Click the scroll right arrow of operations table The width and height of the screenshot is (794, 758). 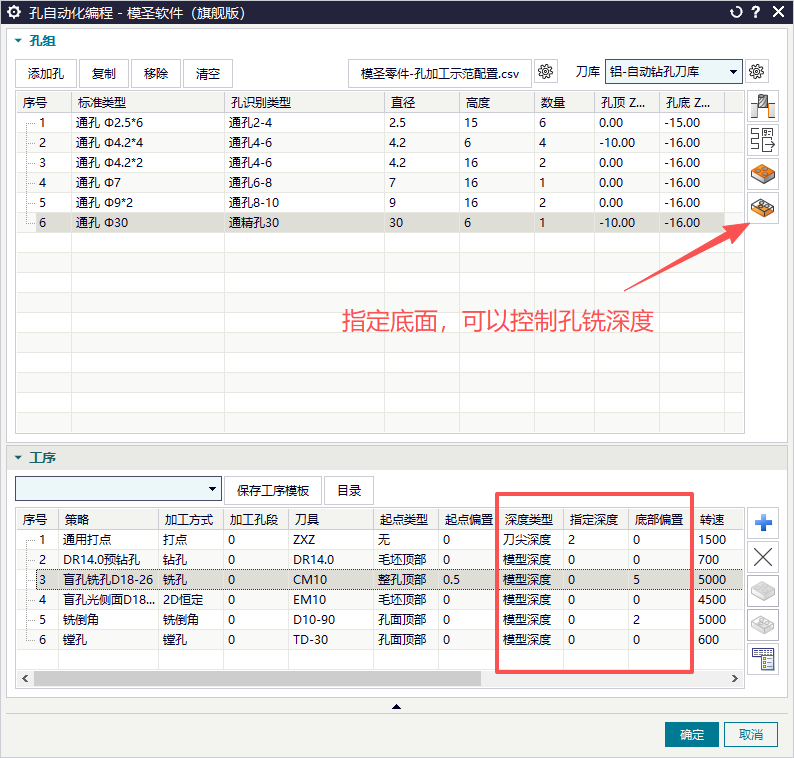click(x=735, y=678)
